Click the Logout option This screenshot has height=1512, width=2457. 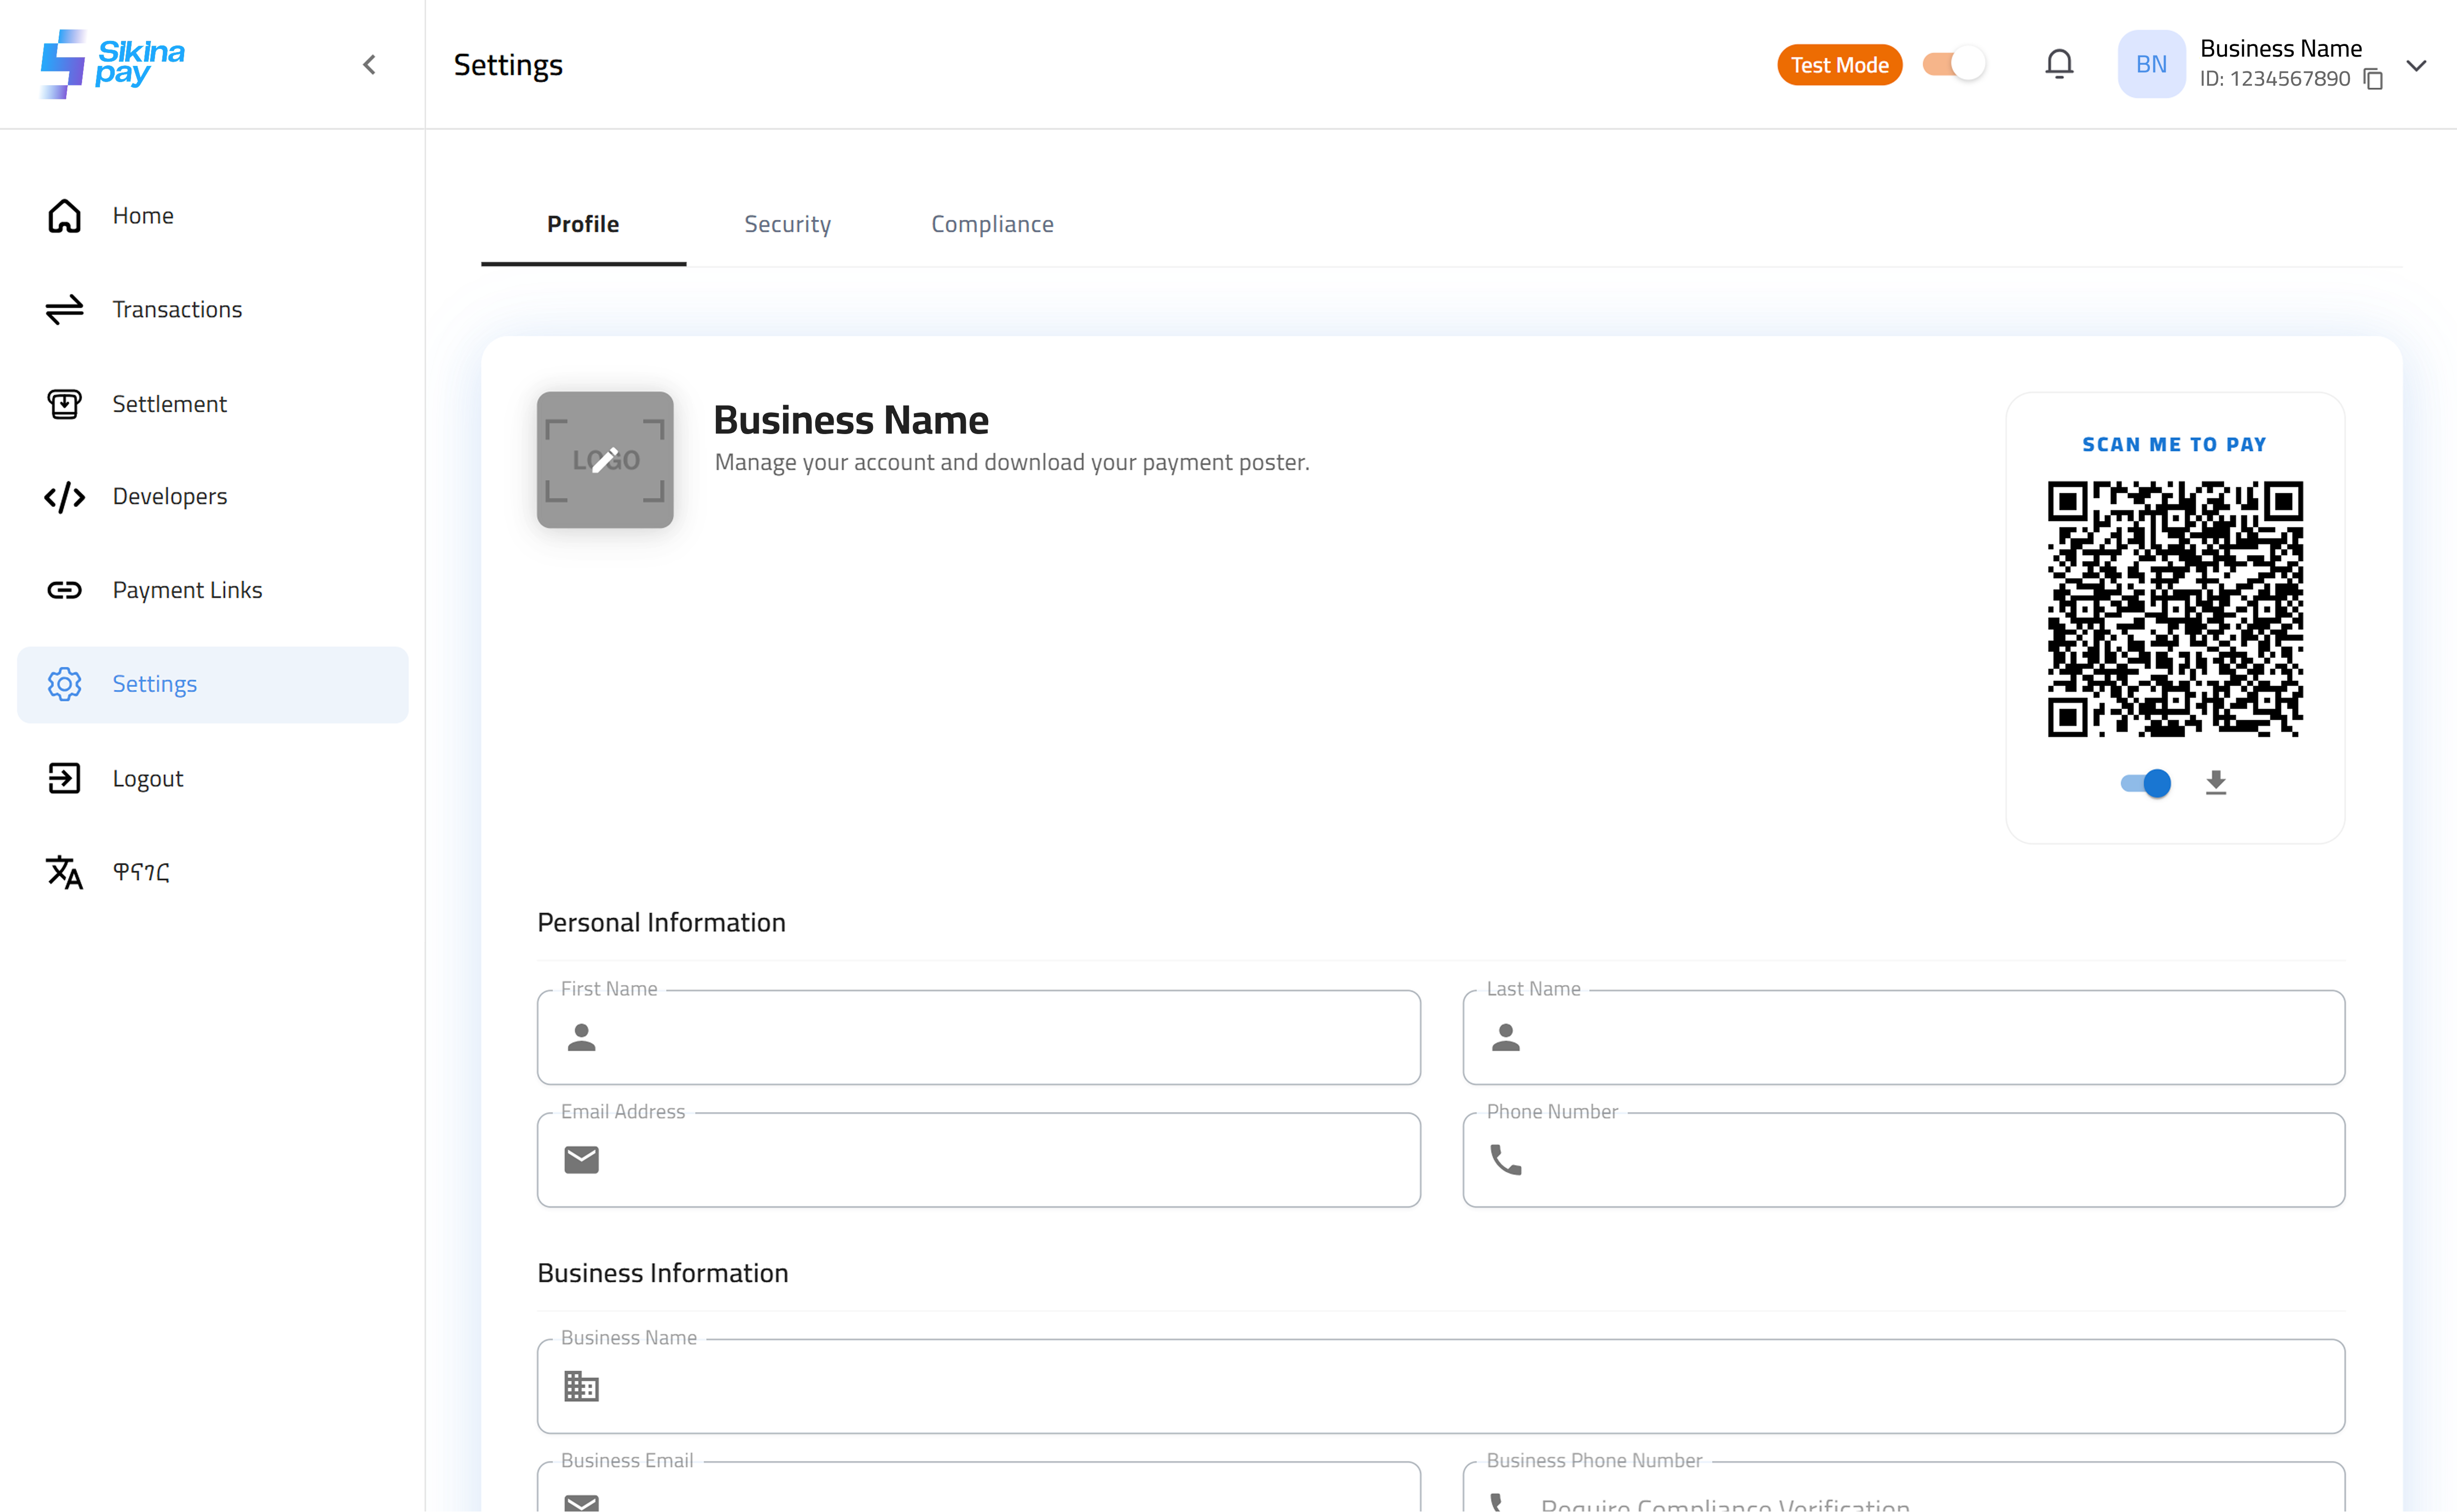pos(147,778)
